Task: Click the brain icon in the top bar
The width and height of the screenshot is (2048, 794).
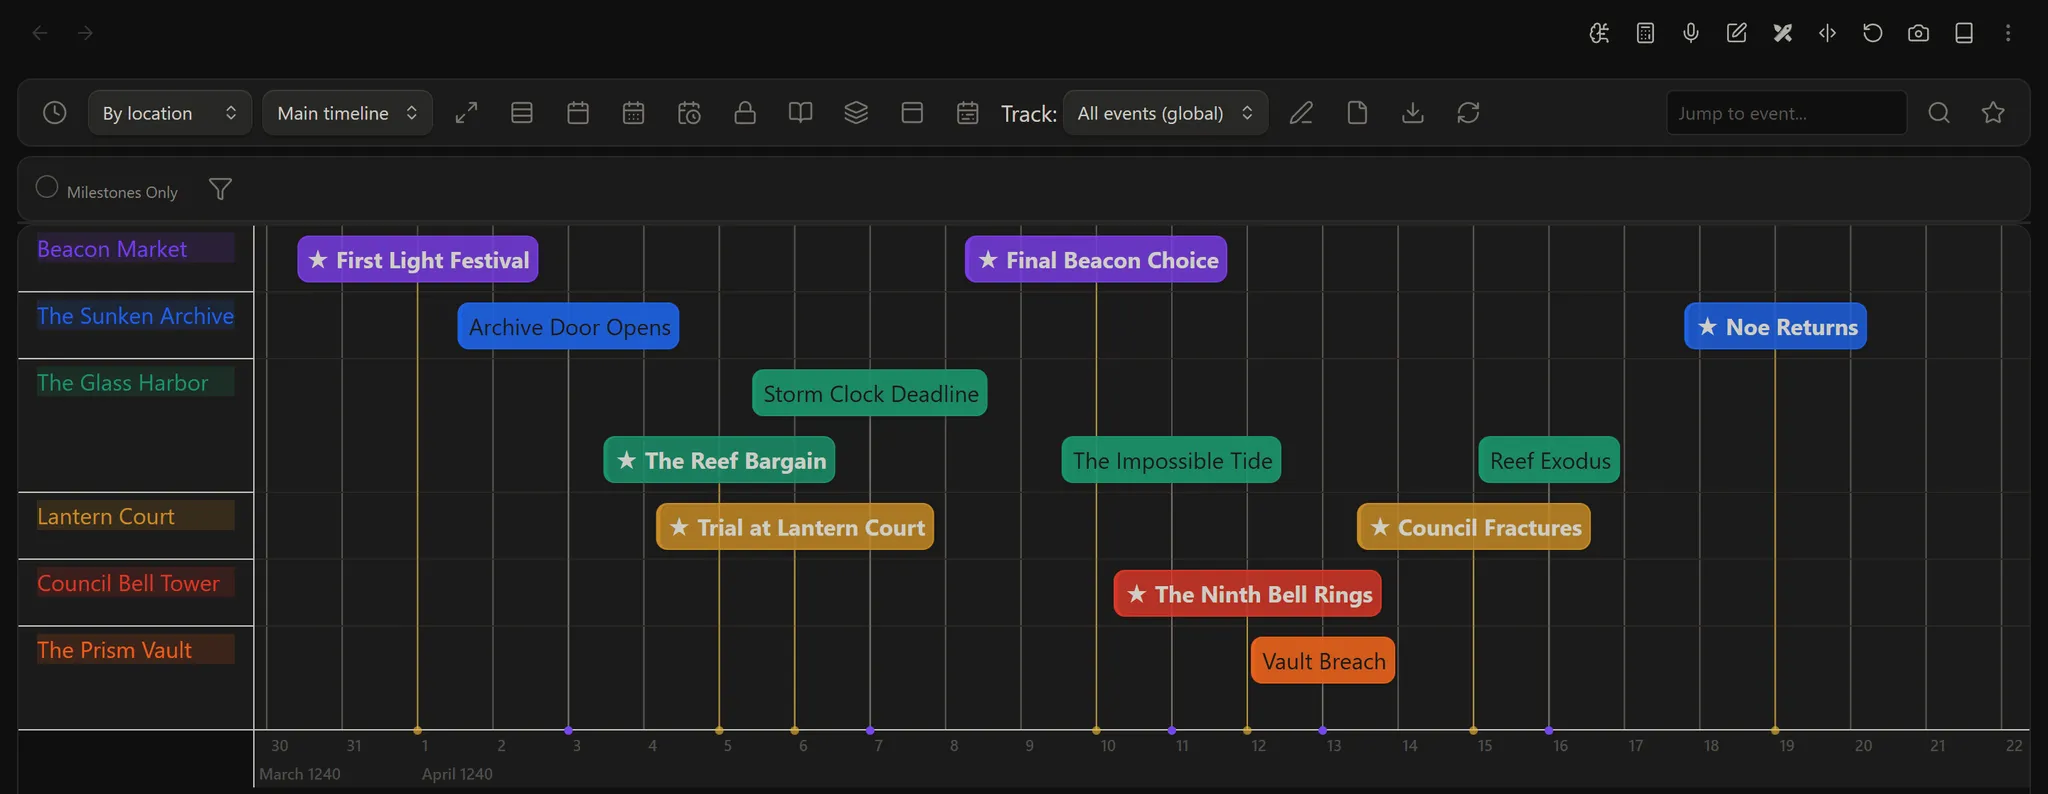Action: tap(1599, 33)
